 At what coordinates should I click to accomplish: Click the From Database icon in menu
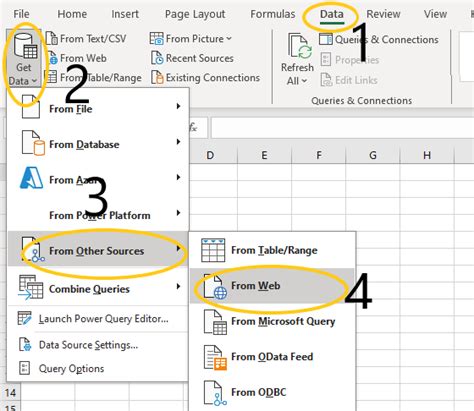click(33, 143)
